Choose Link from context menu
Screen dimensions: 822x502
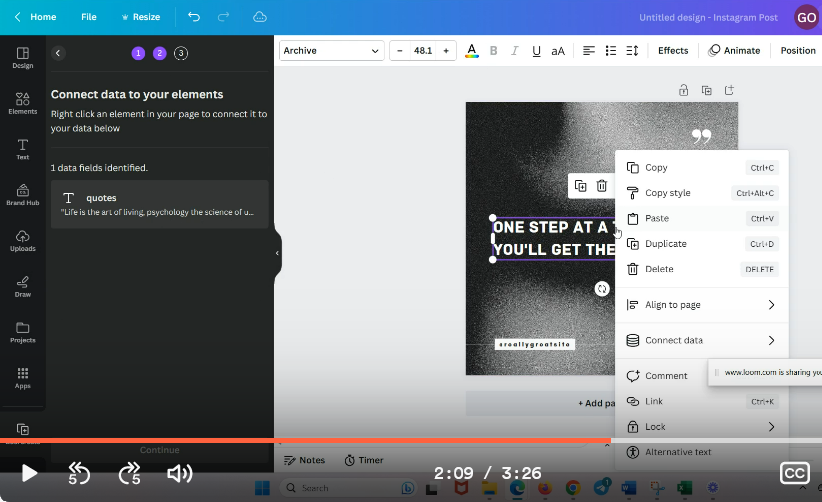(702, 401)
